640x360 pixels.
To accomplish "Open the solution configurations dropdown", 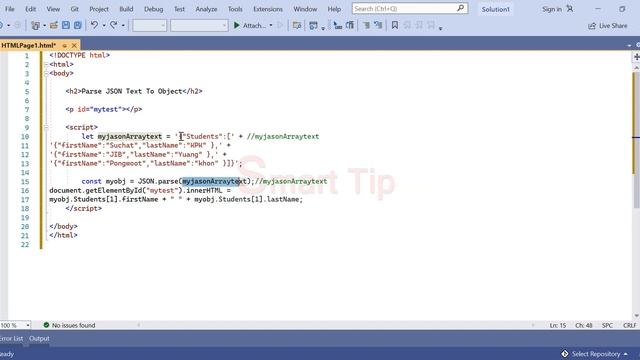I will (149, 26).
